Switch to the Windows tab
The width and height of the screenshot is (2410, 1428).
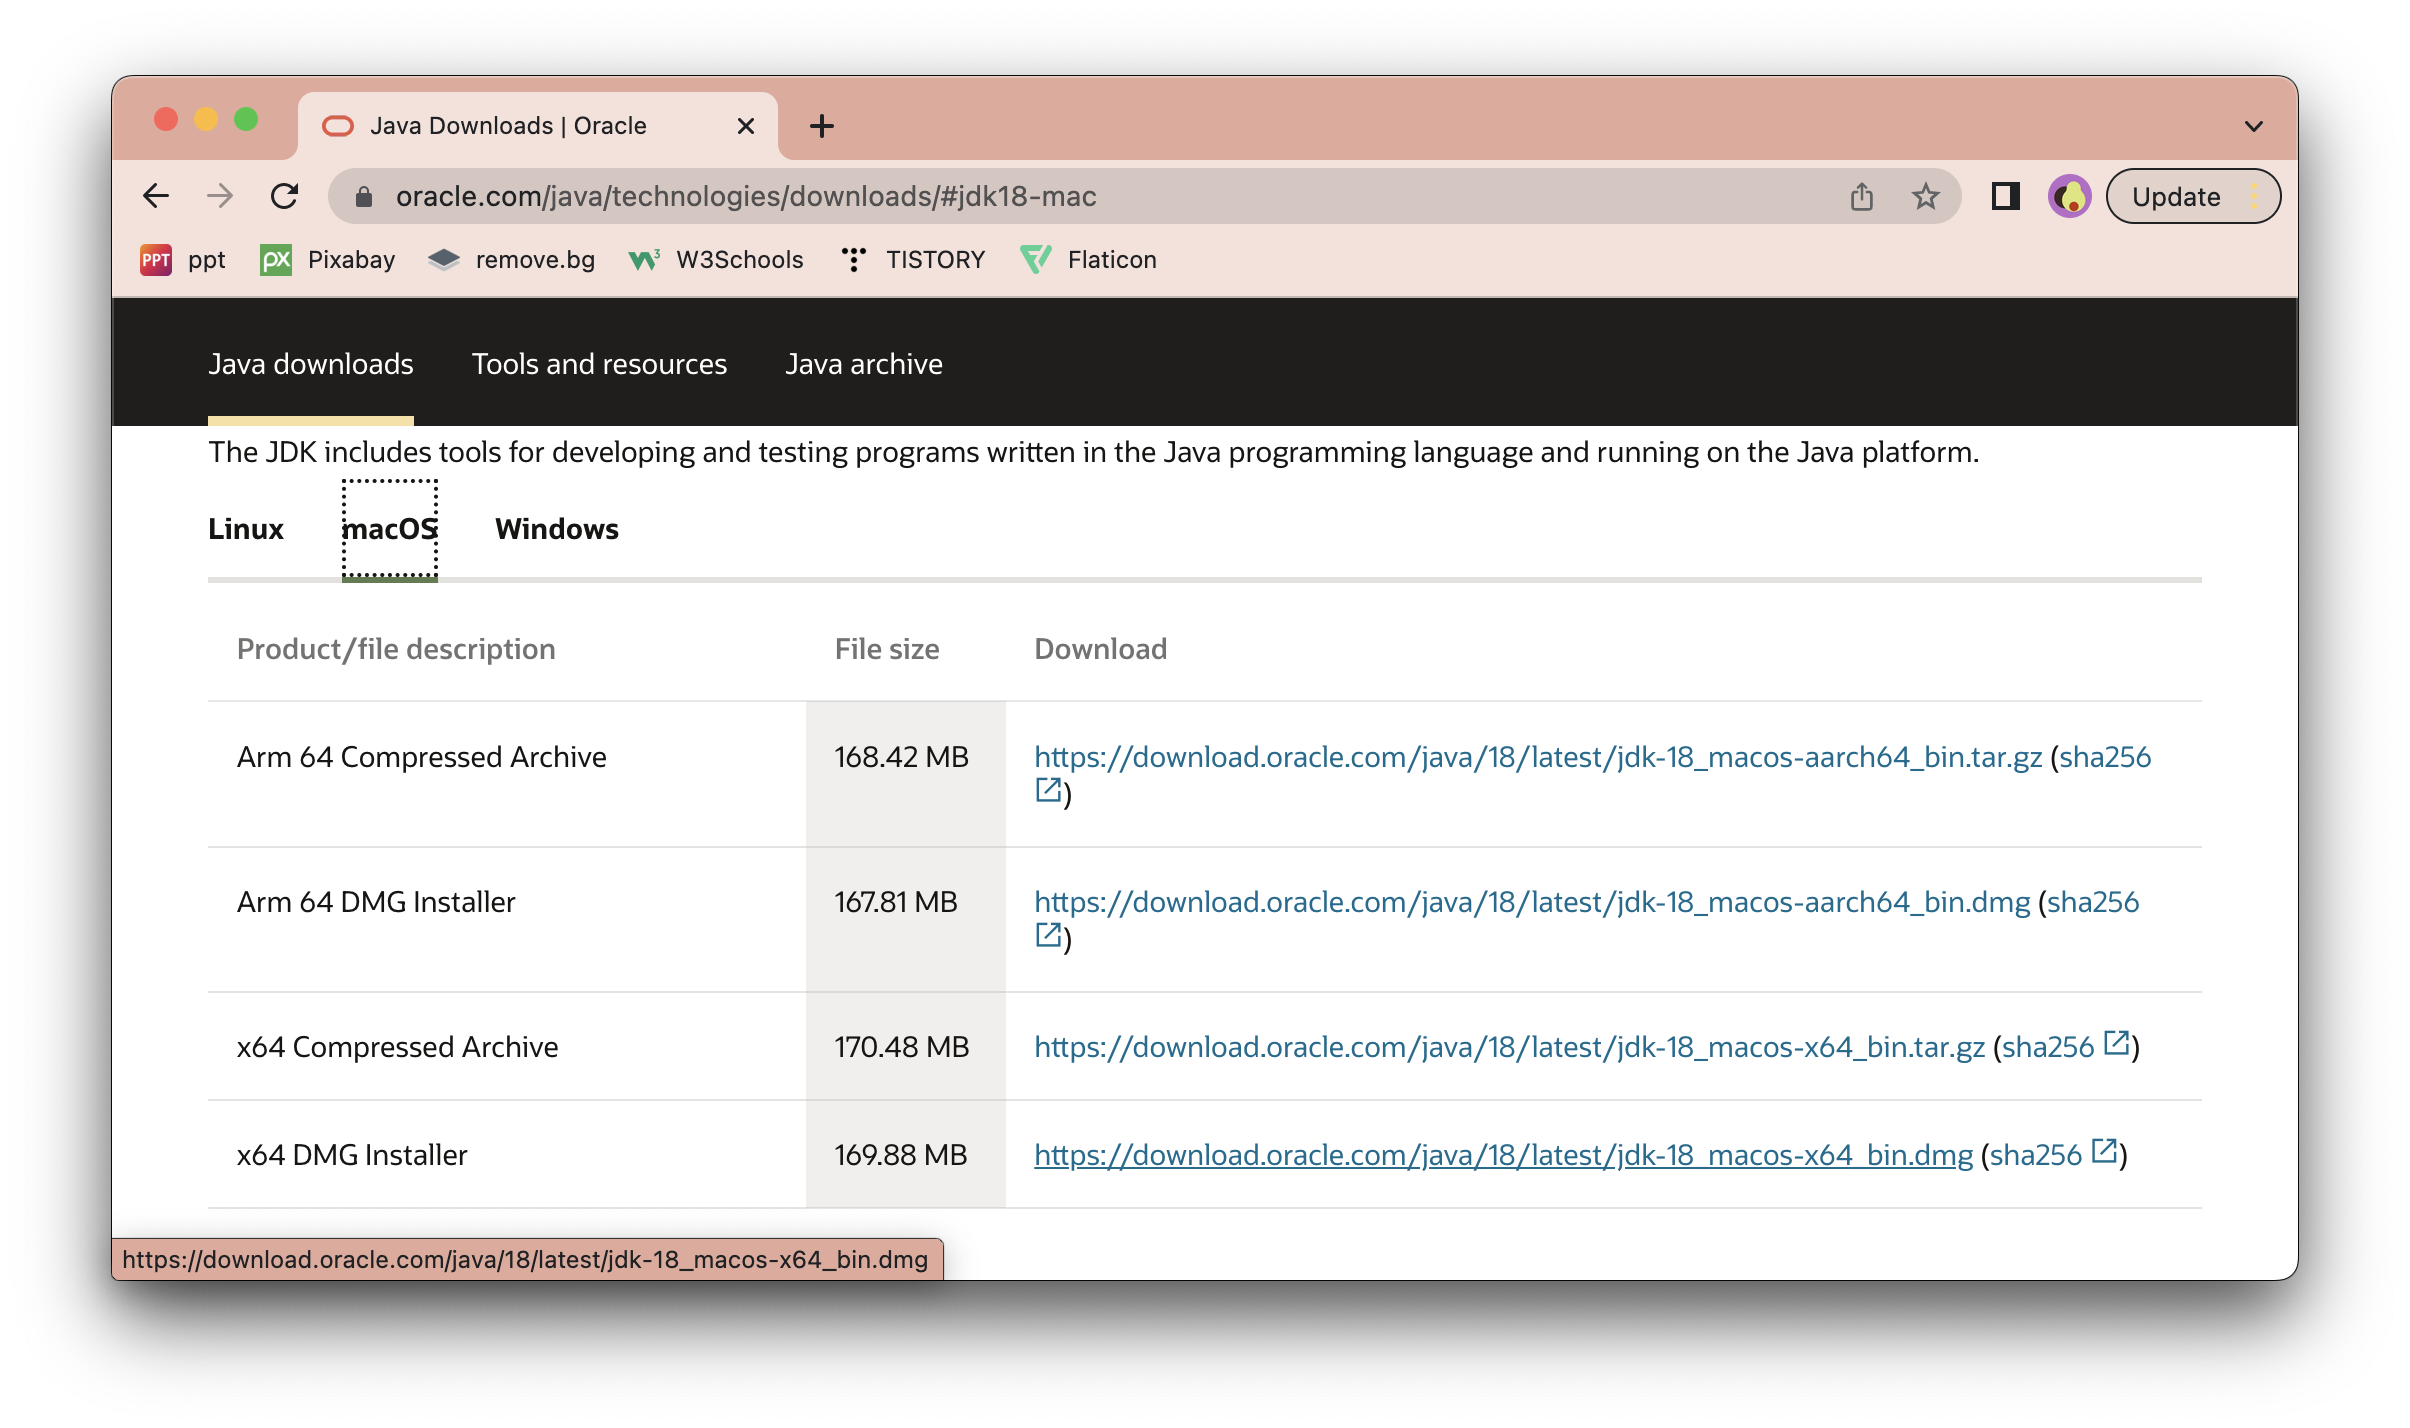point(556,529)
